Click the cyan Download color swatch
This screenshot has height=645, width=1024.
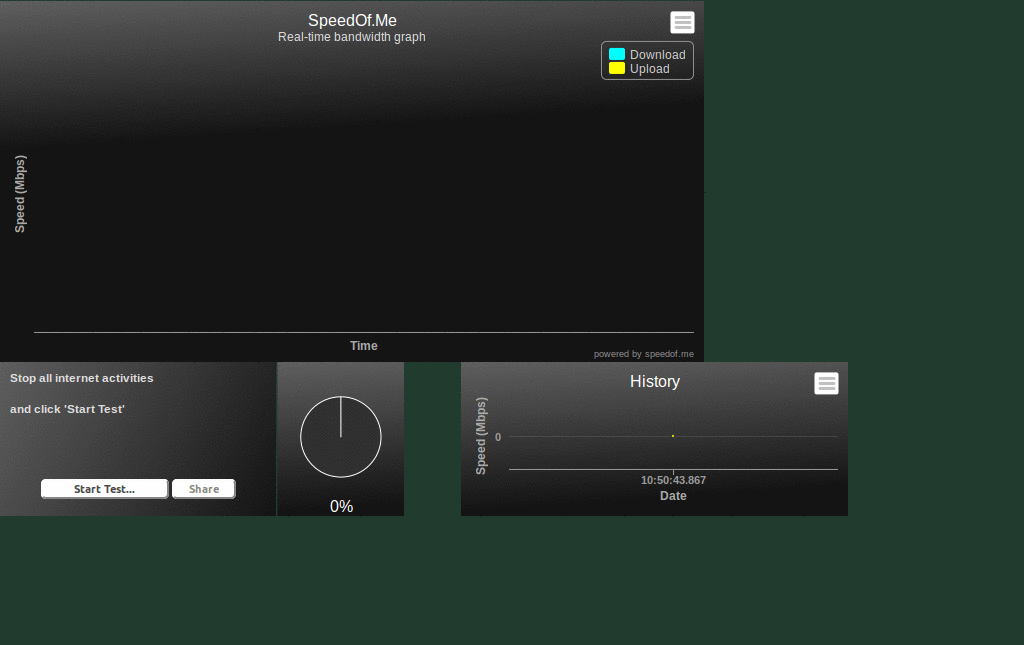[616, 54]
